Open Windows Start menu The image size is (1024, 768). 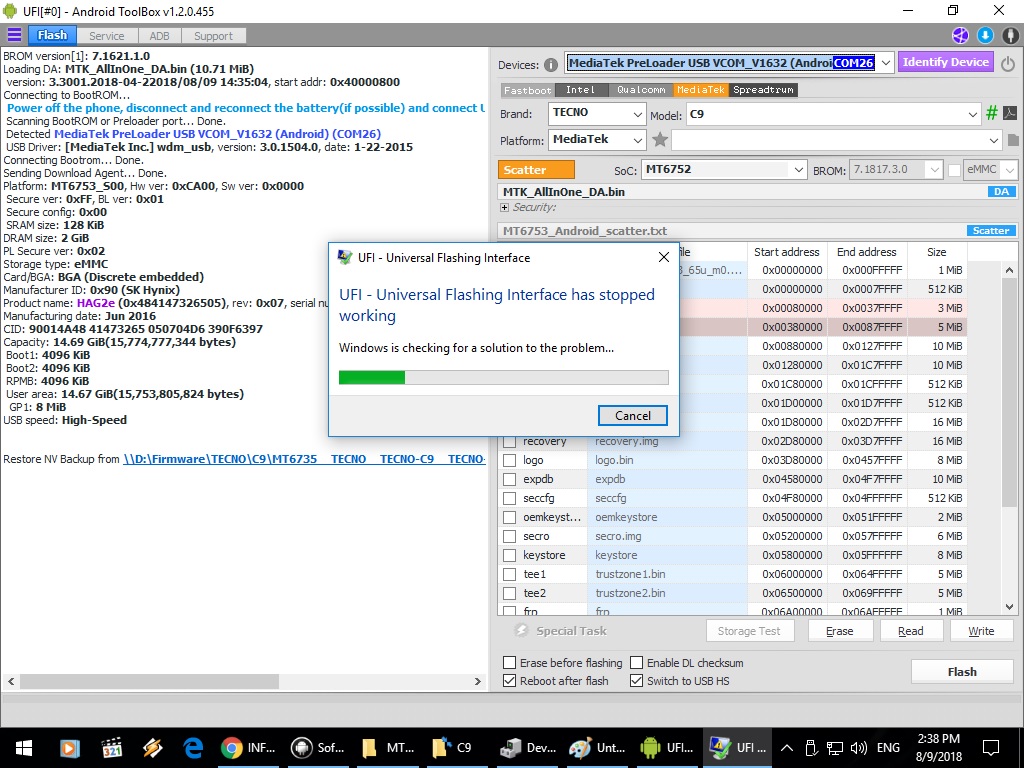24,747
